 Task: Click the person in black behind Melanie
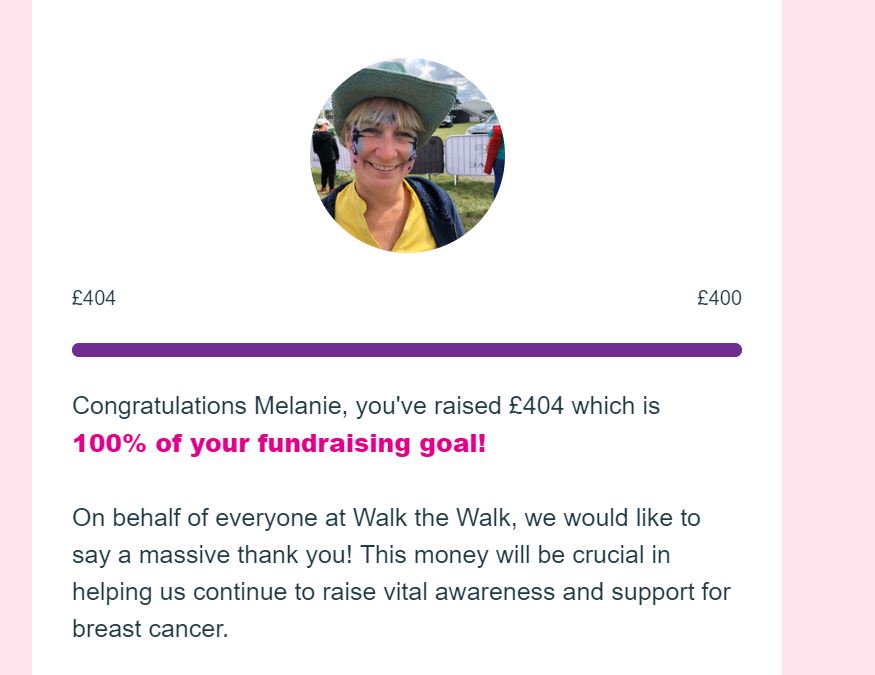coord(325,155)
